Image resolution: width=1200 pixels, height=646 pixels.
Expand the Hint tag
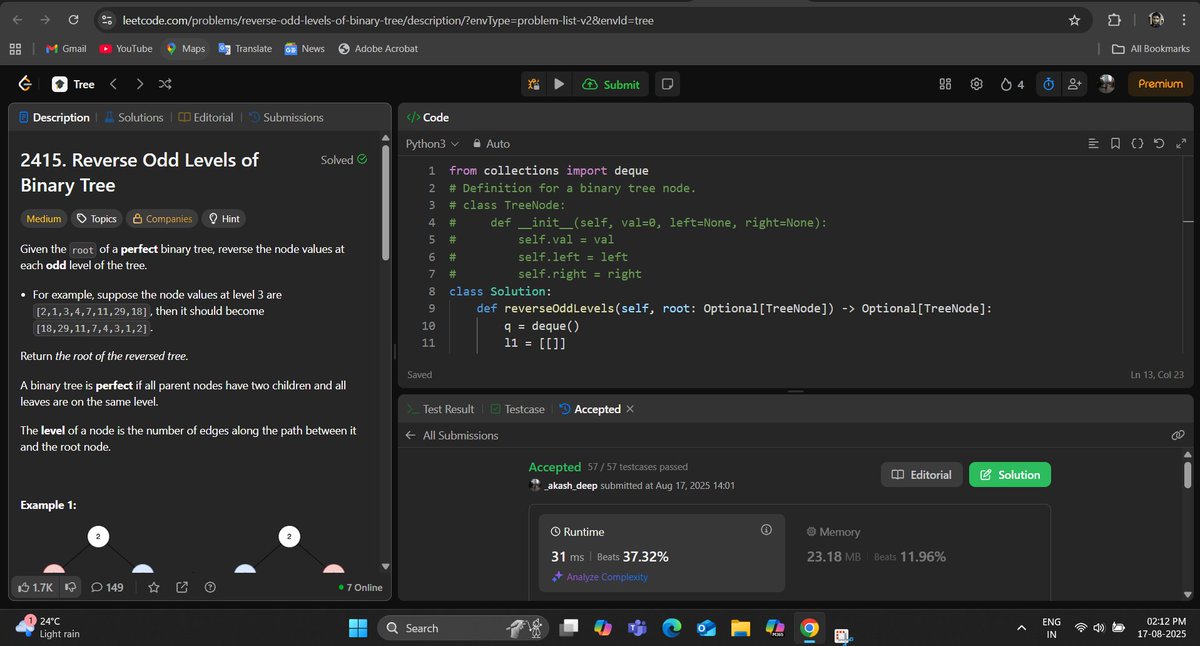coord(223,218)
